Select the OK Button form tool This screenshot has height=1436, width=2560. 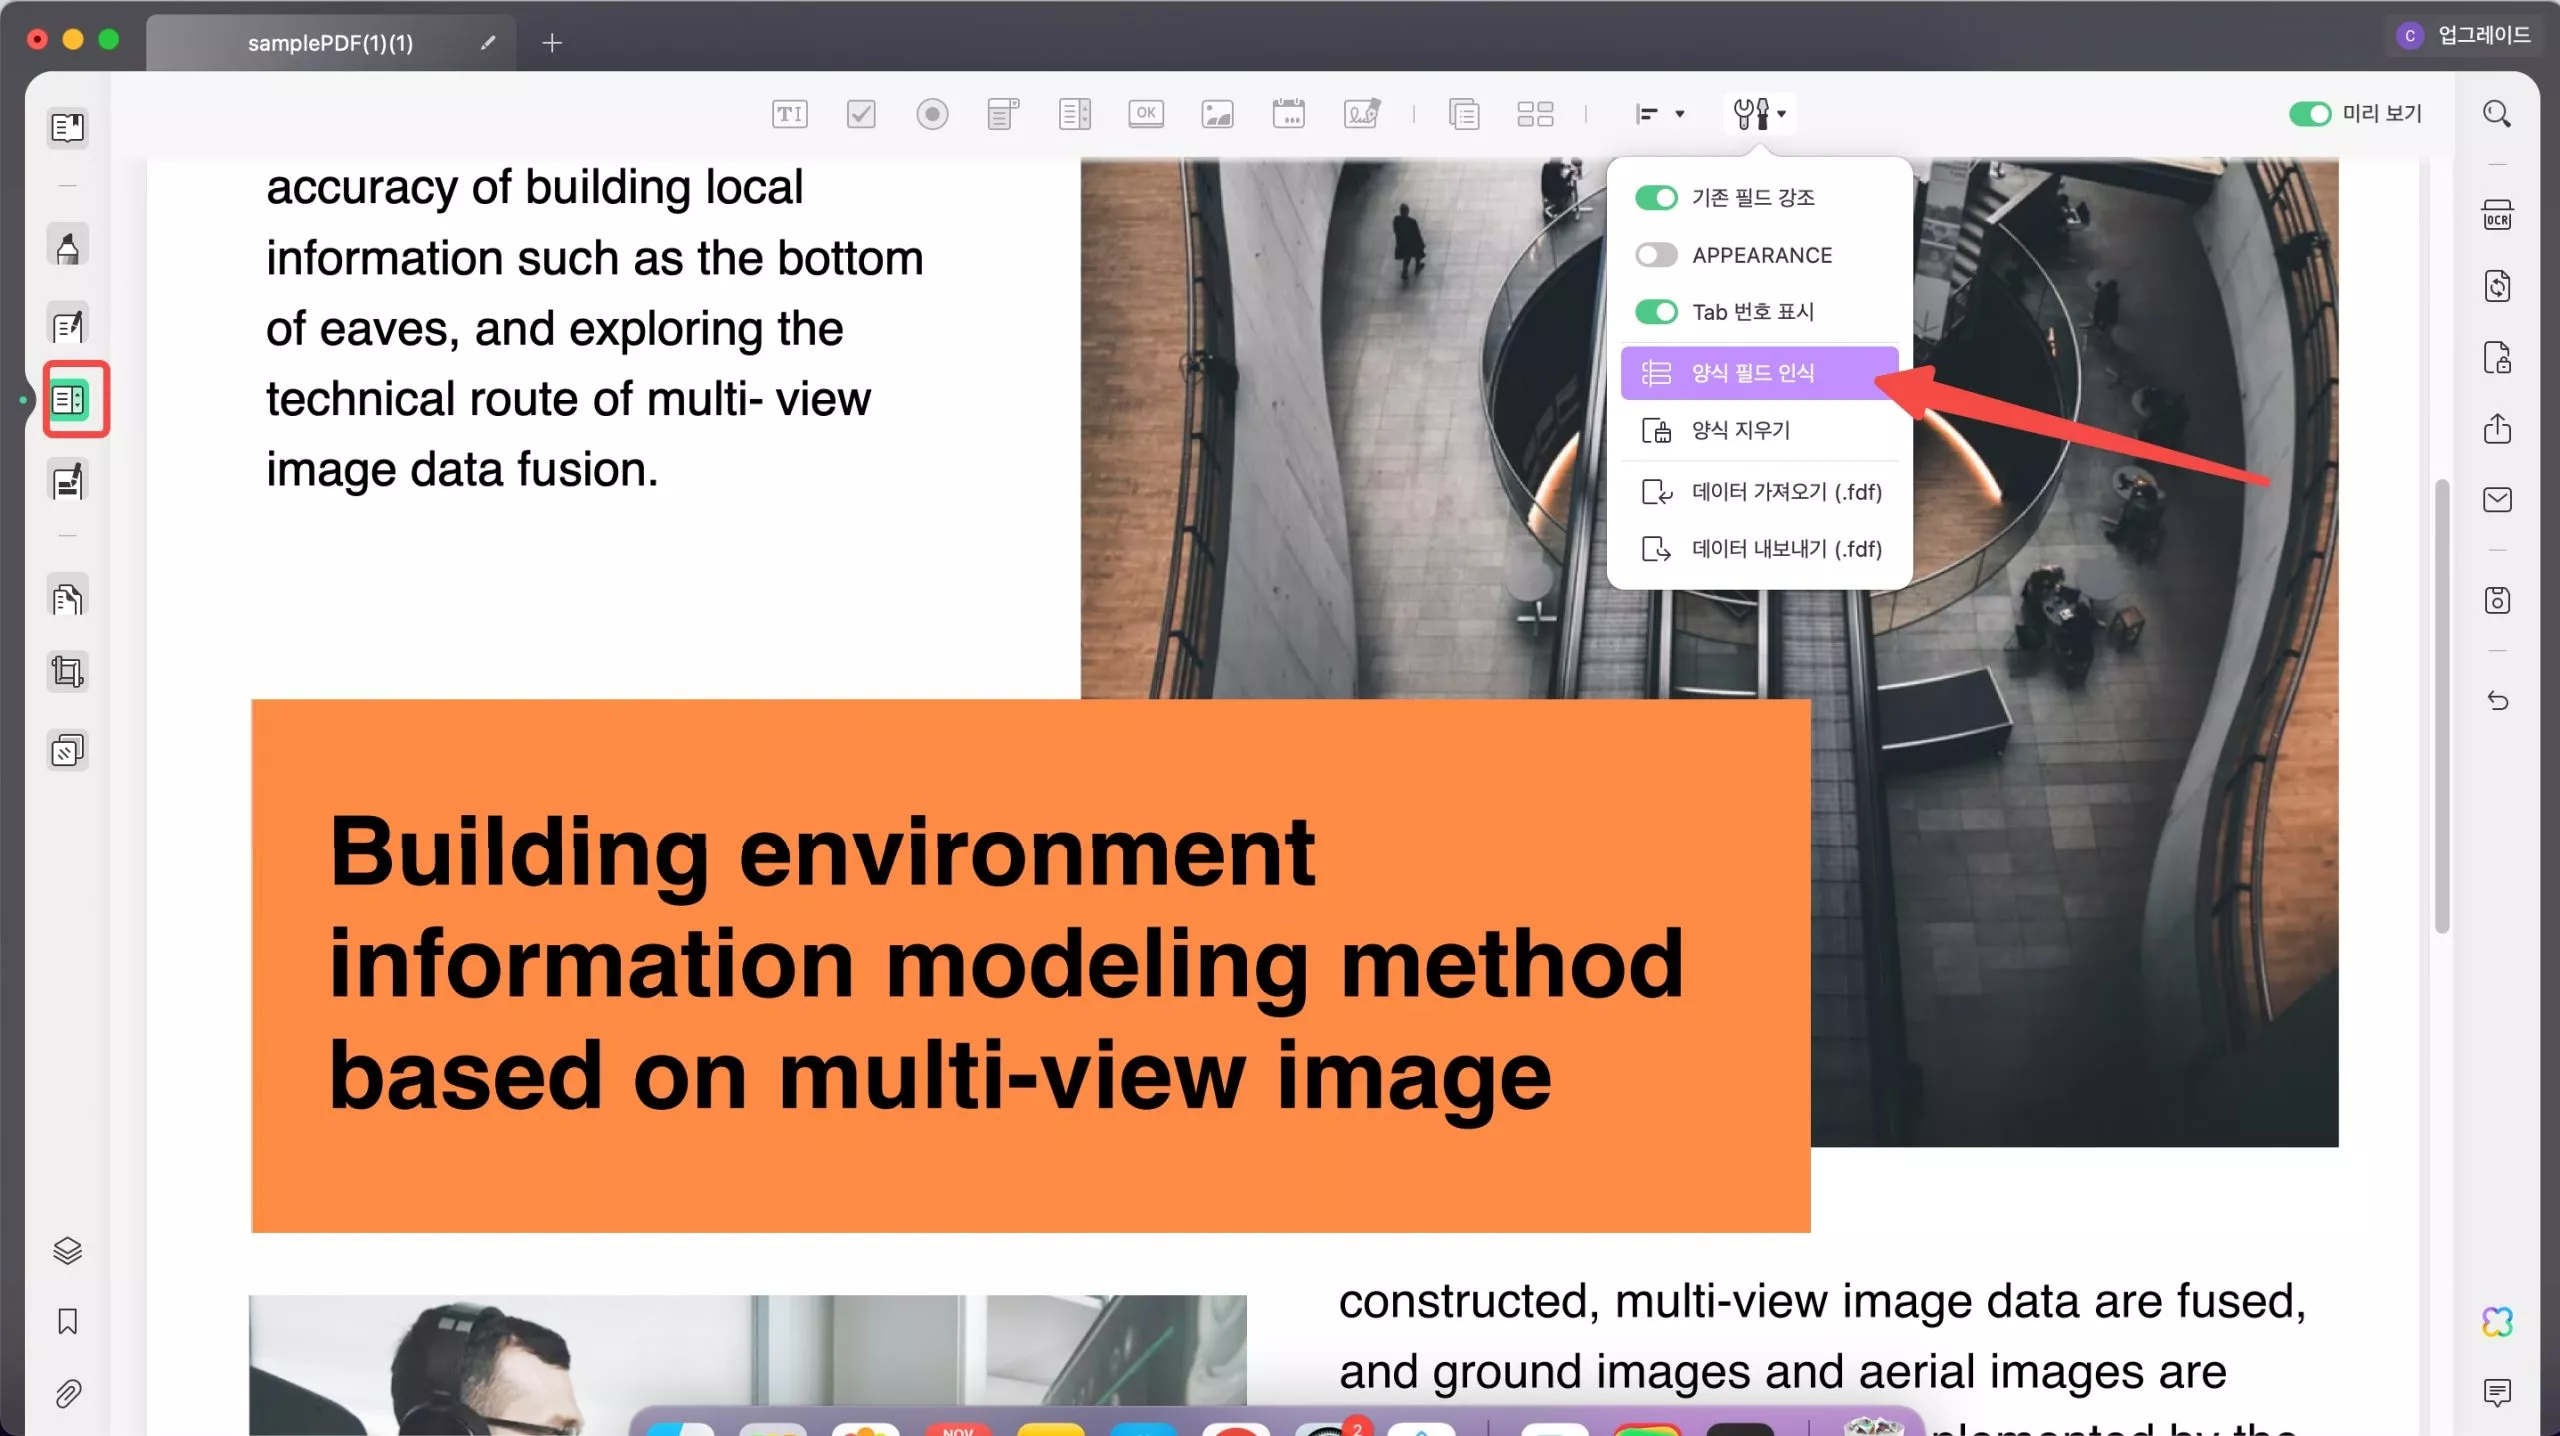[1146, 113]
